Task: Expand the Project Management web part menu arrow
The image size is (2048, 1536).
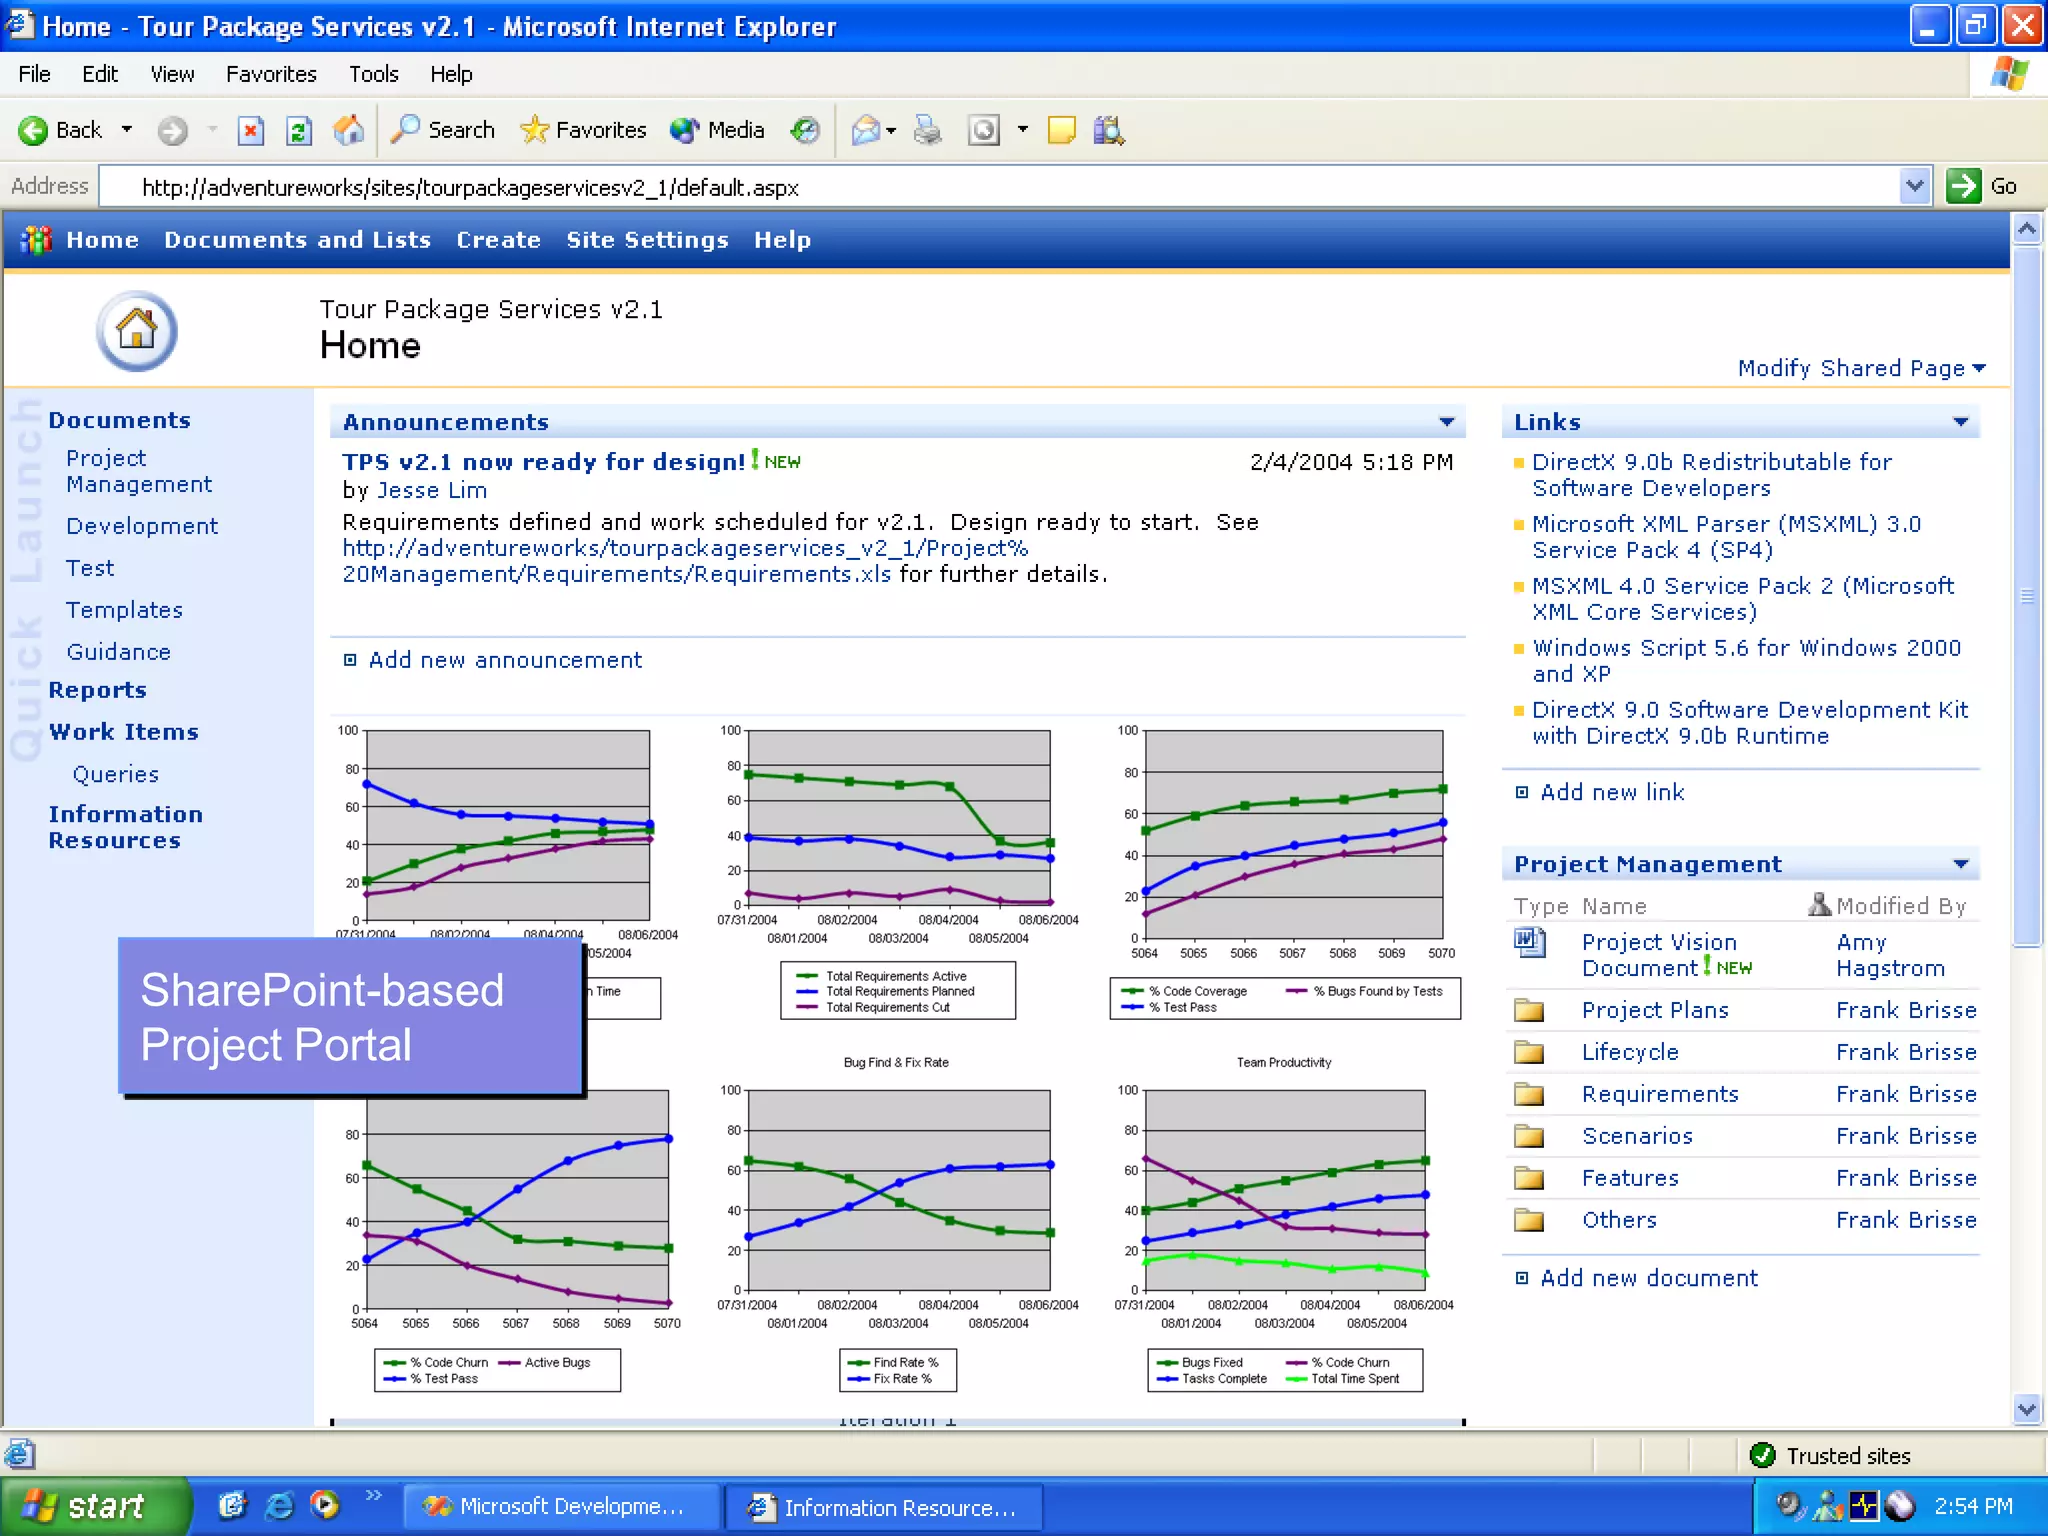Action: click(x=1960, y=864)
